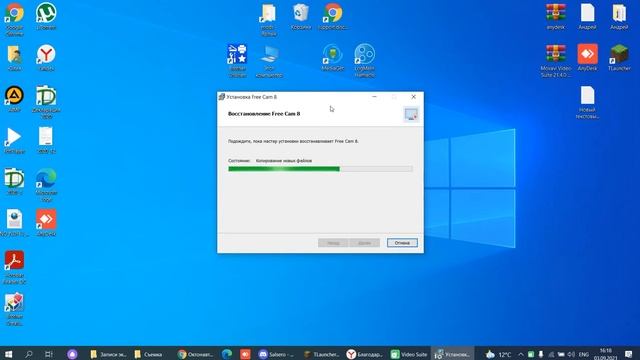Switch to the Video Suite taskbar item
Viewport: 640px width, 360px height.
click(x=409, y=354)
